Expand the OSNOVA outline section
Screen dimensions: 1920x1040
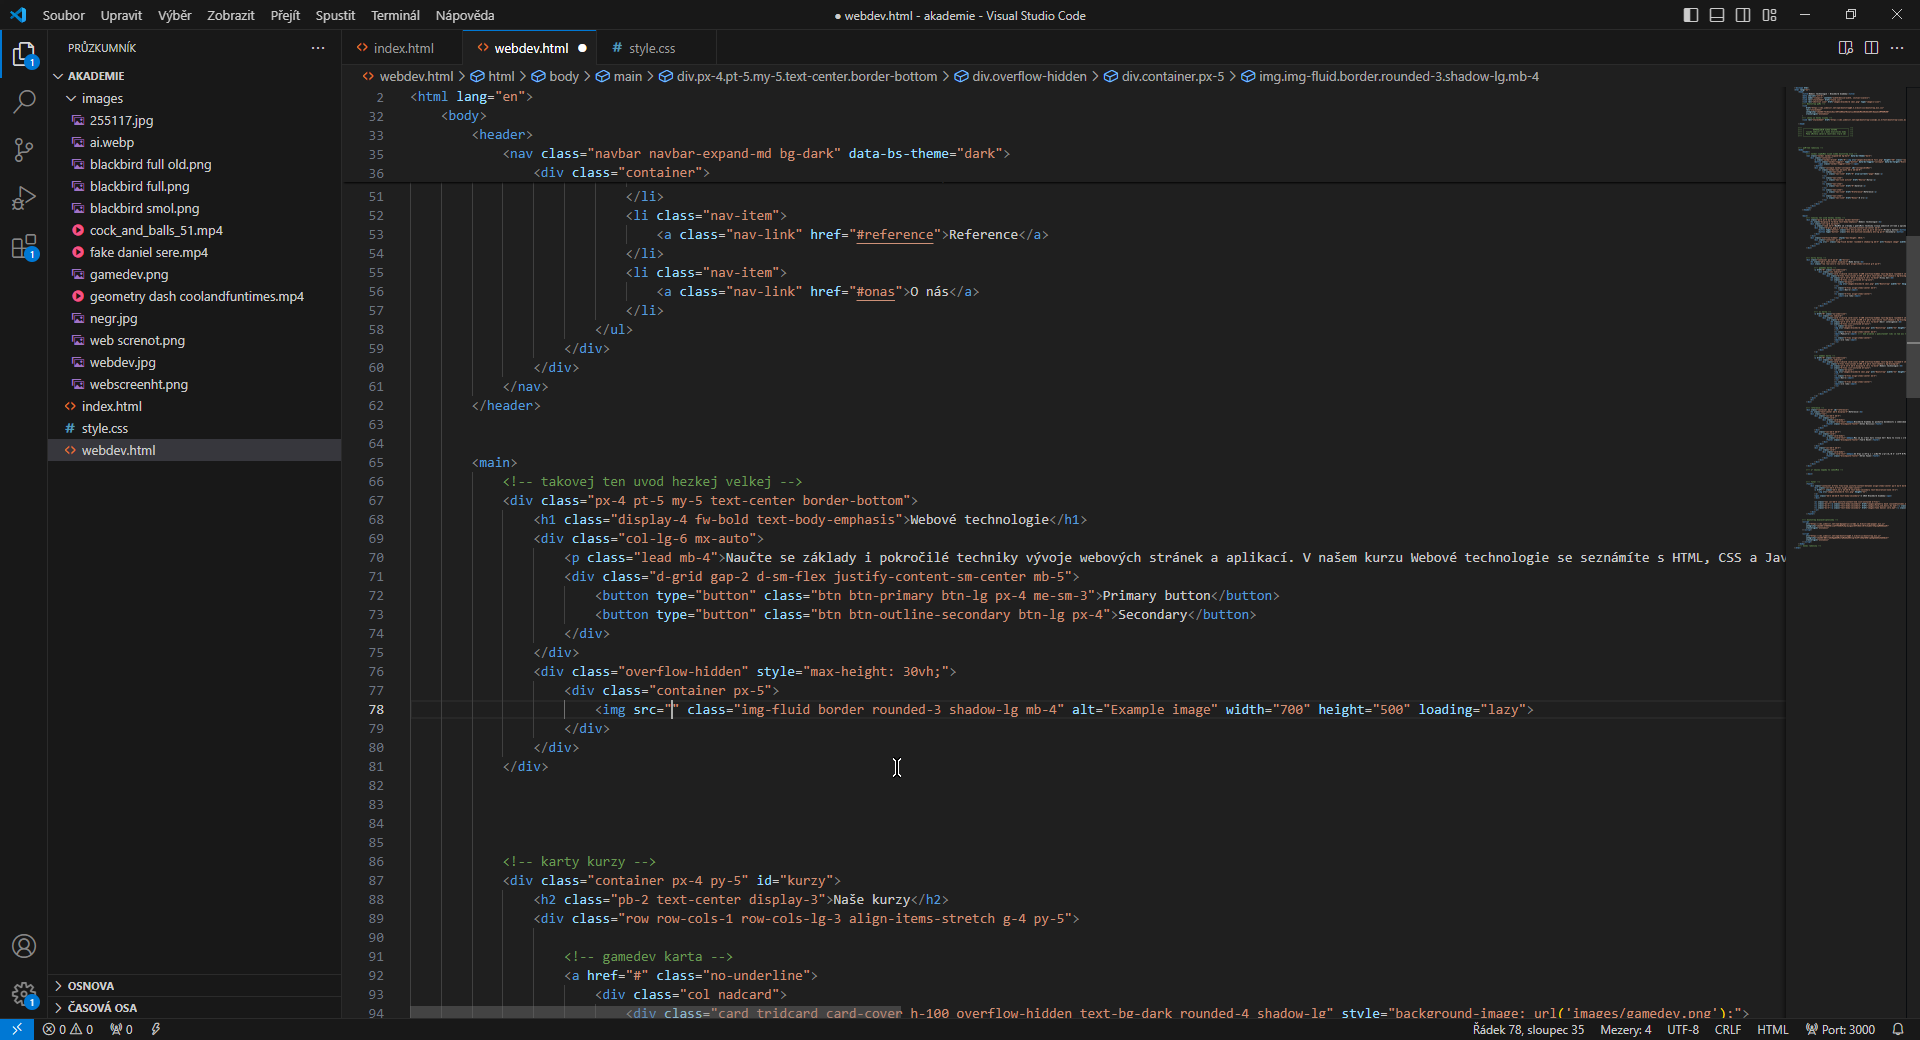(90, 986)
